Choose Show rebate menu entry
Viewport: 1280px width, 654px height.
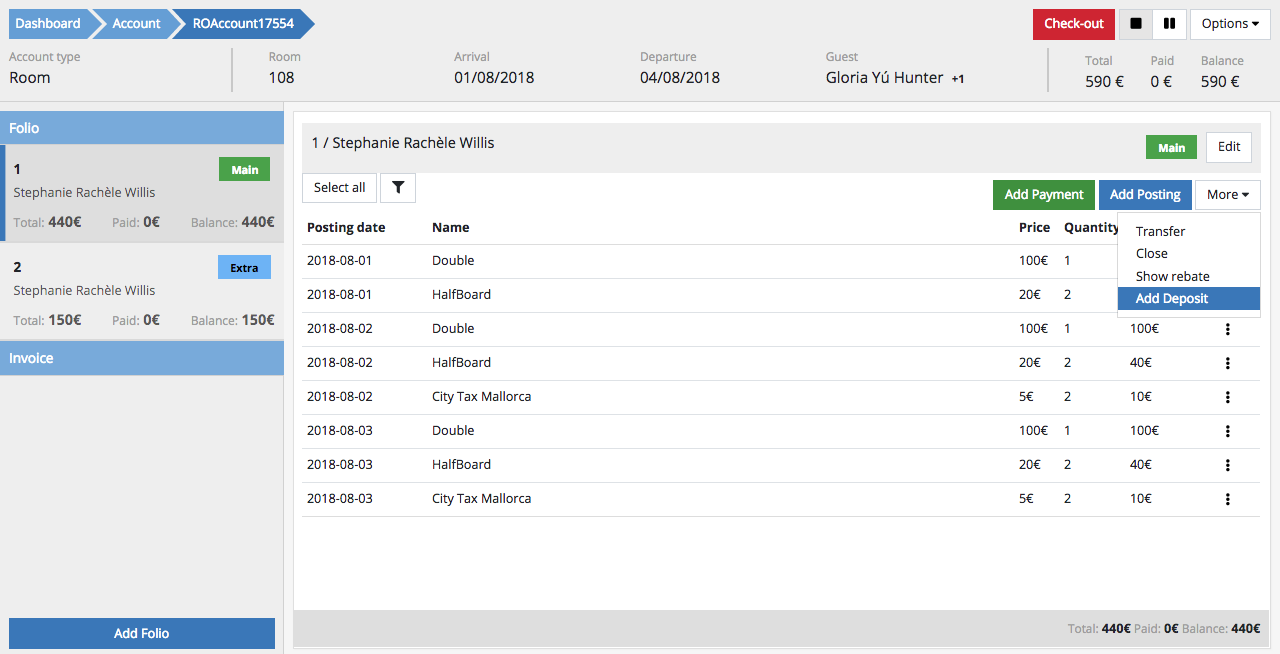coord(1172,277)
